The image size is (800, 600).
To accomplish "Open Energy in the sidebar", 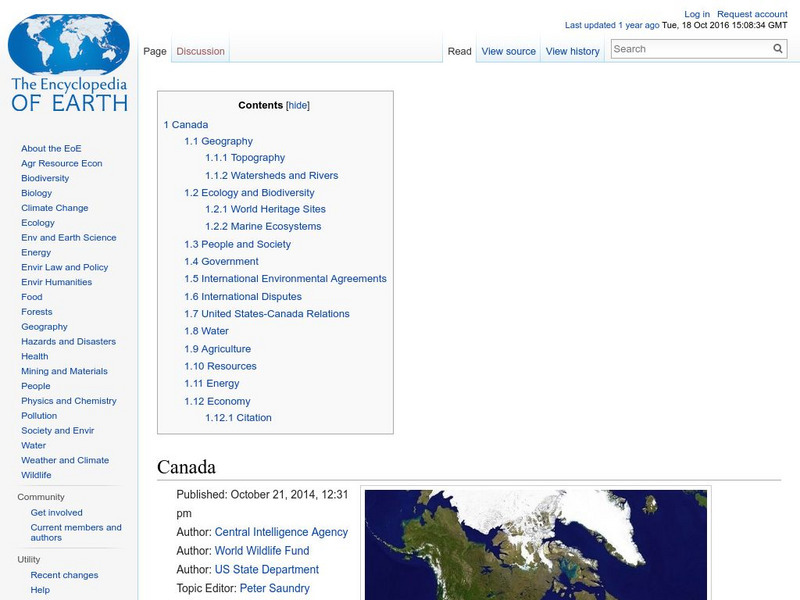I will point(36,253).
